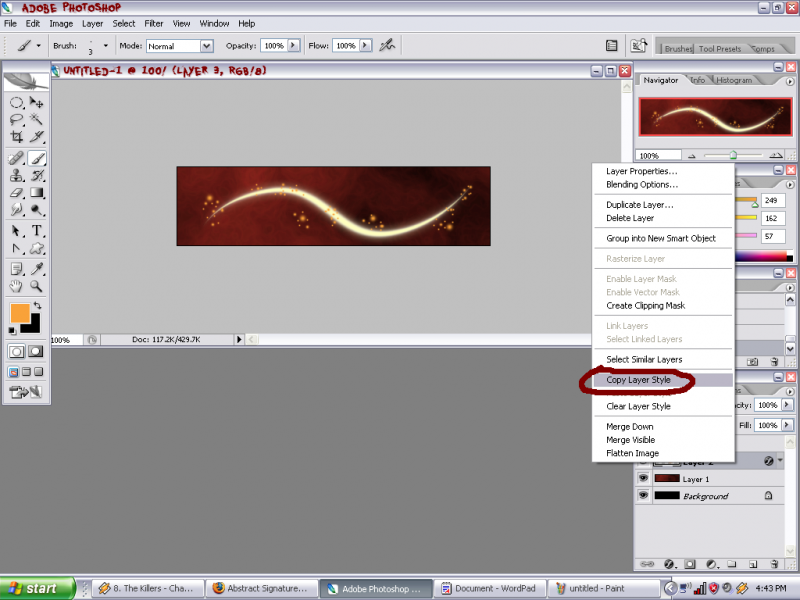The height and width of the screenshot is (600, 800).
Task: Edit in ImageReady button
Action: pos(27,392)
